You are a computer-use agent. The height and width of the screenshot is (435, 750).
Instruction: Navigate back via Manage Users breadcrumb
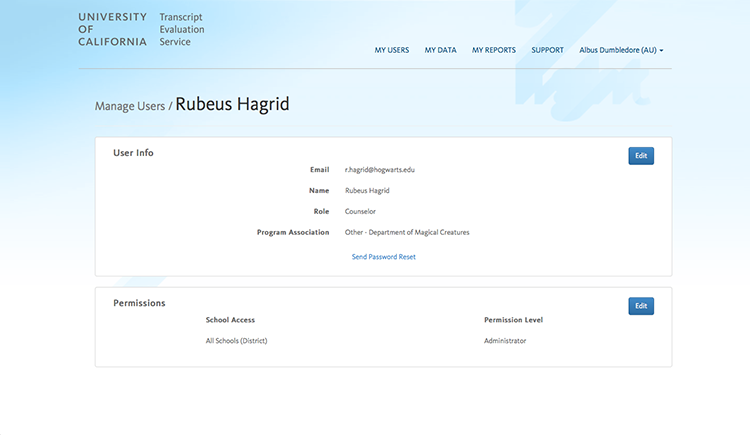click(130, 105)
